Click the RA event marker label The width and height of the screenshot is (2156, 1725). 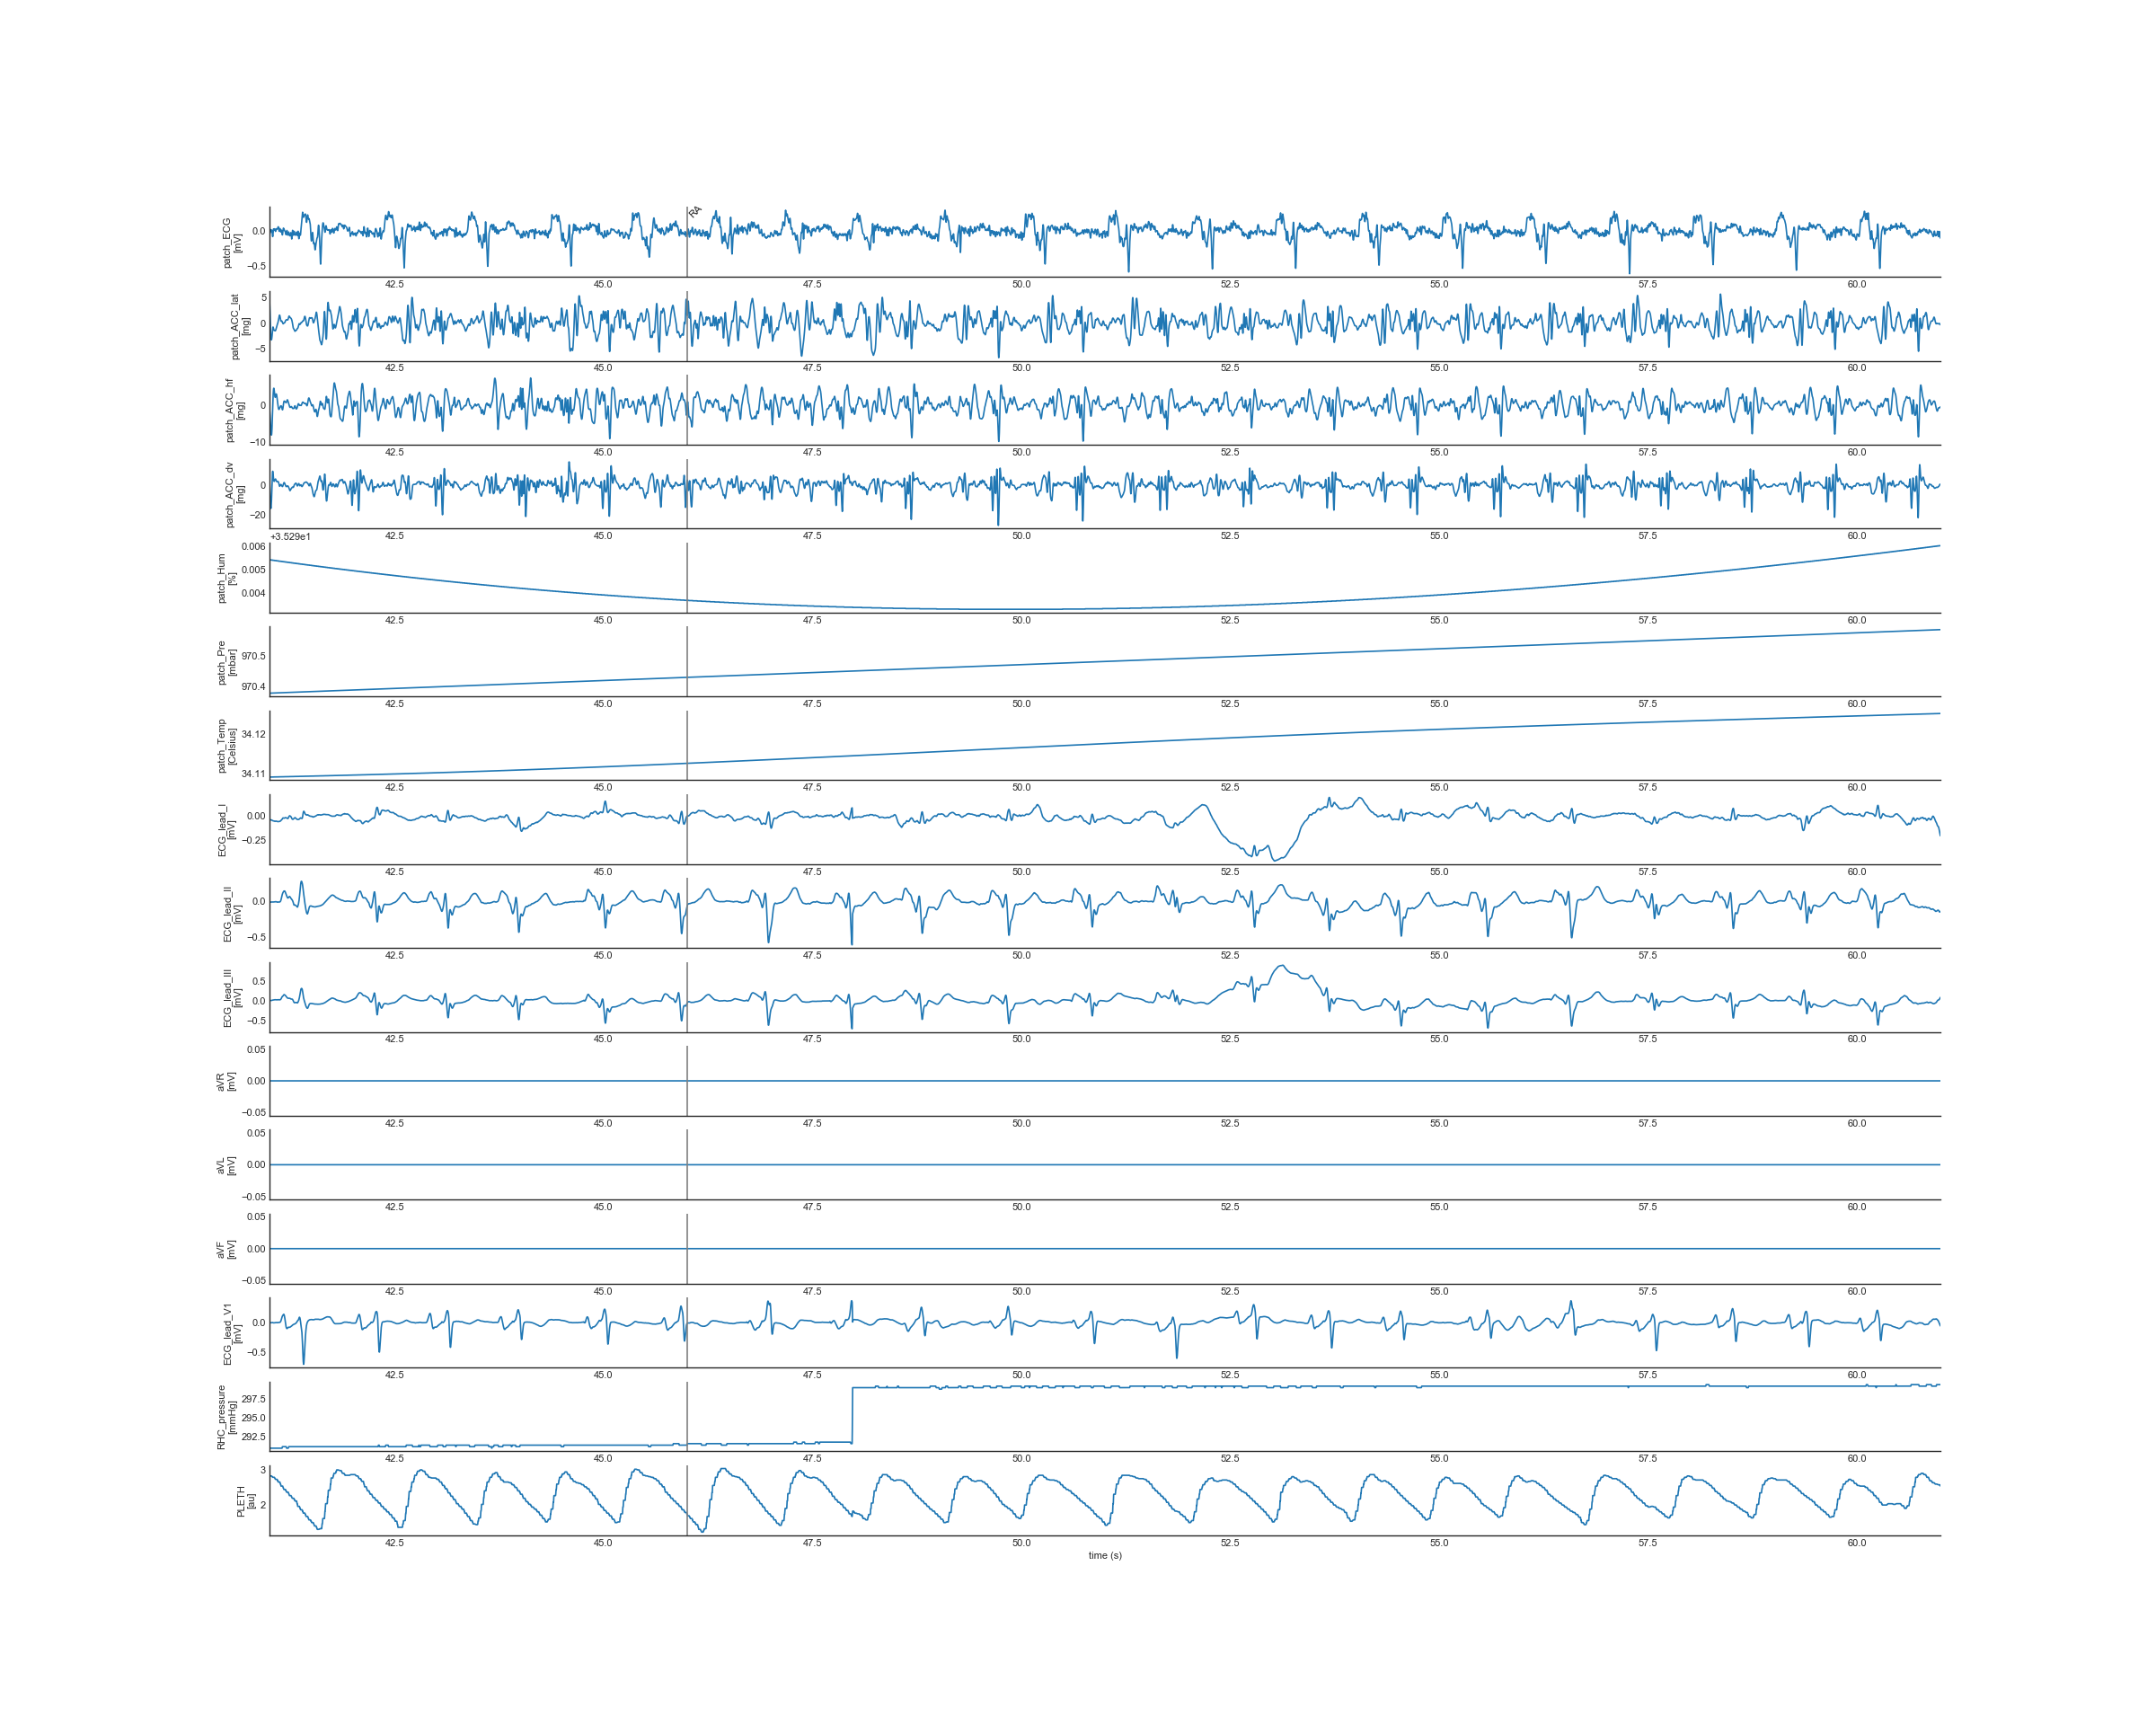click(695, 211)
